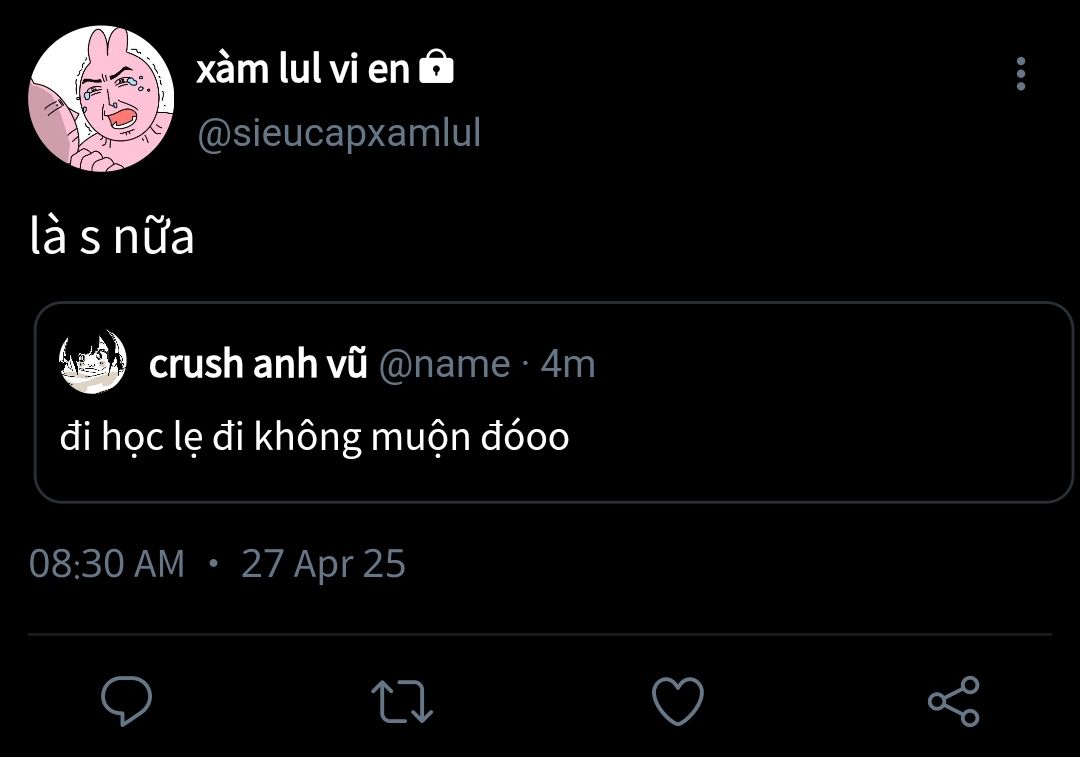This screenshot has width=1080, height=757.
Task: Click the date "27 Apr 25"
Action: coord(323,564)
